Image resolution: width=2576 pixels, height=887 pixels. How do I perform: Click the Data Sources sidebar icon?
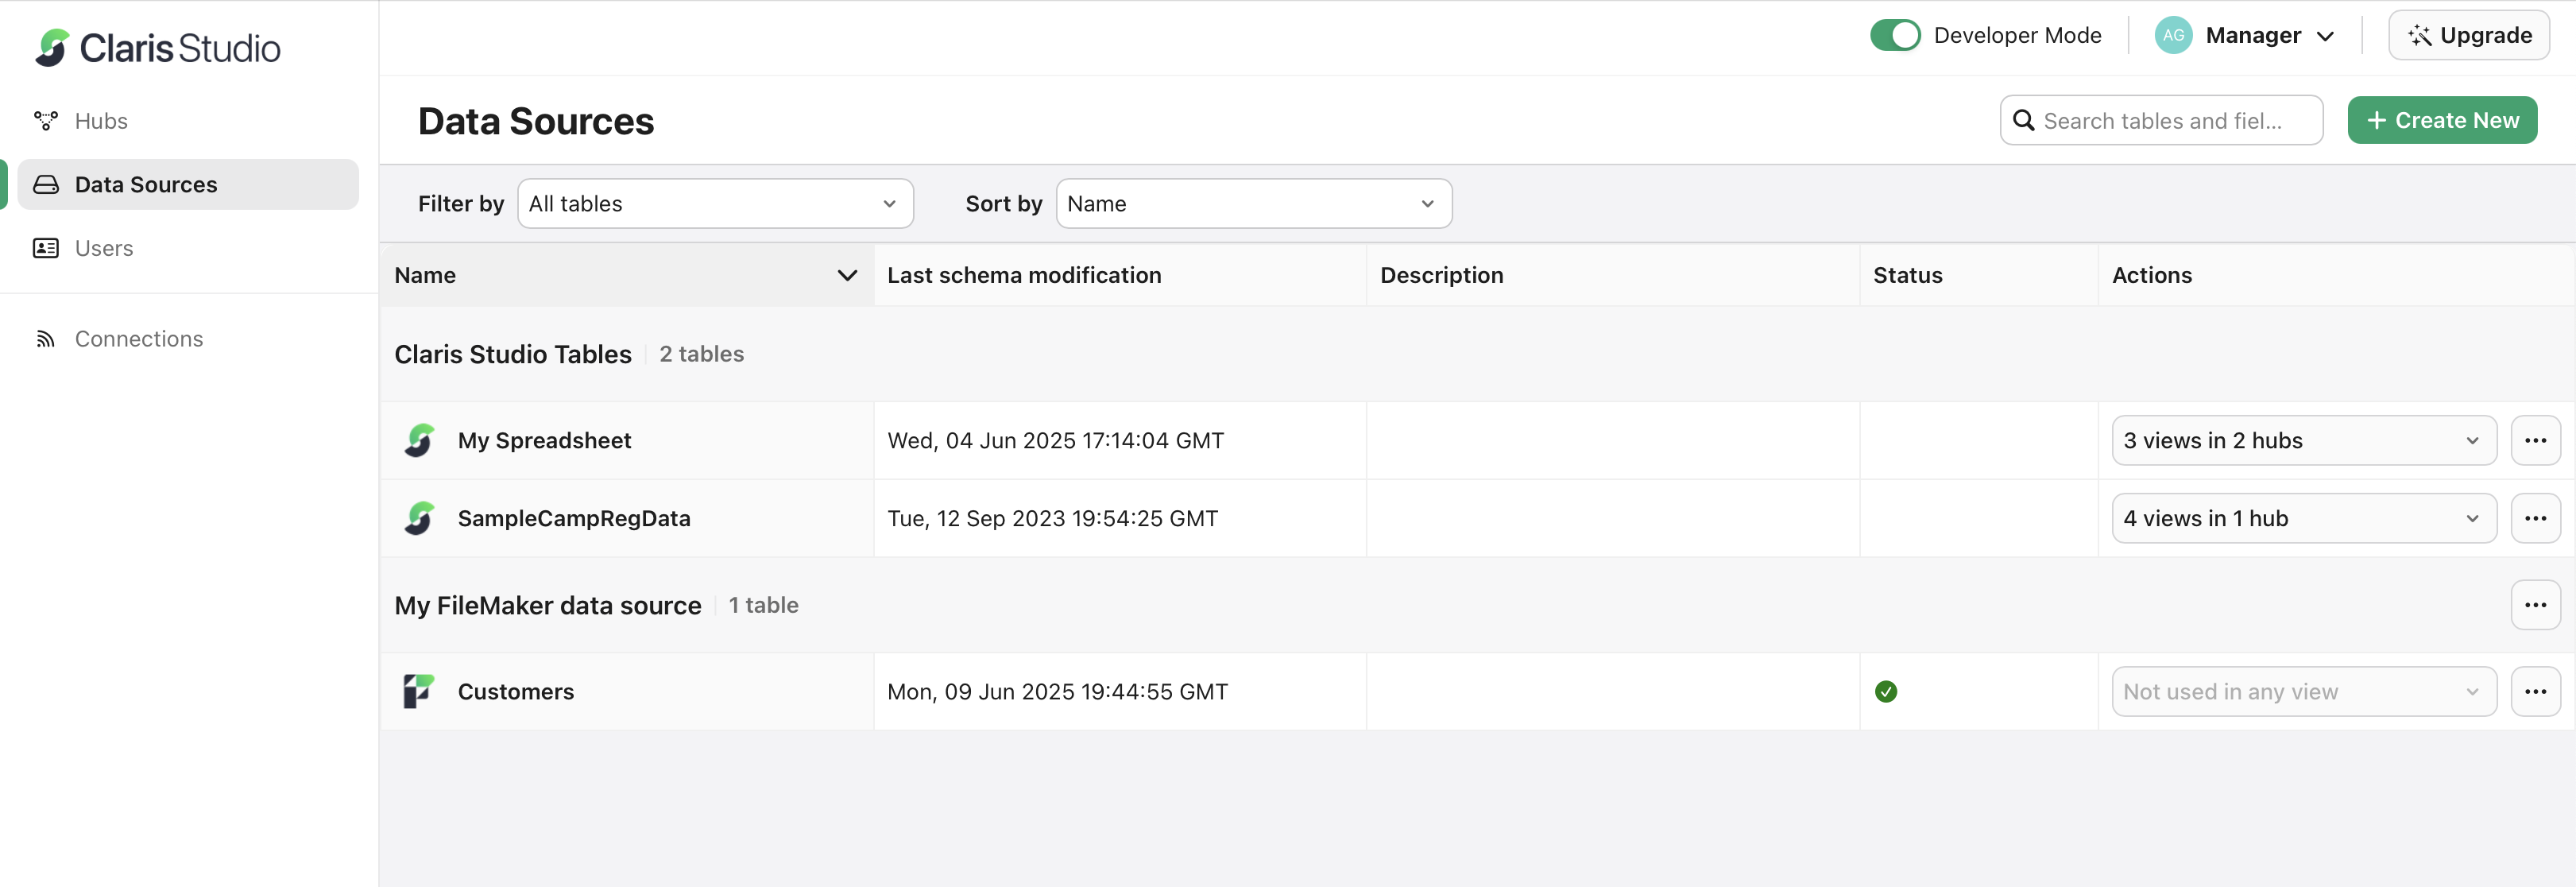coord(45,184)
